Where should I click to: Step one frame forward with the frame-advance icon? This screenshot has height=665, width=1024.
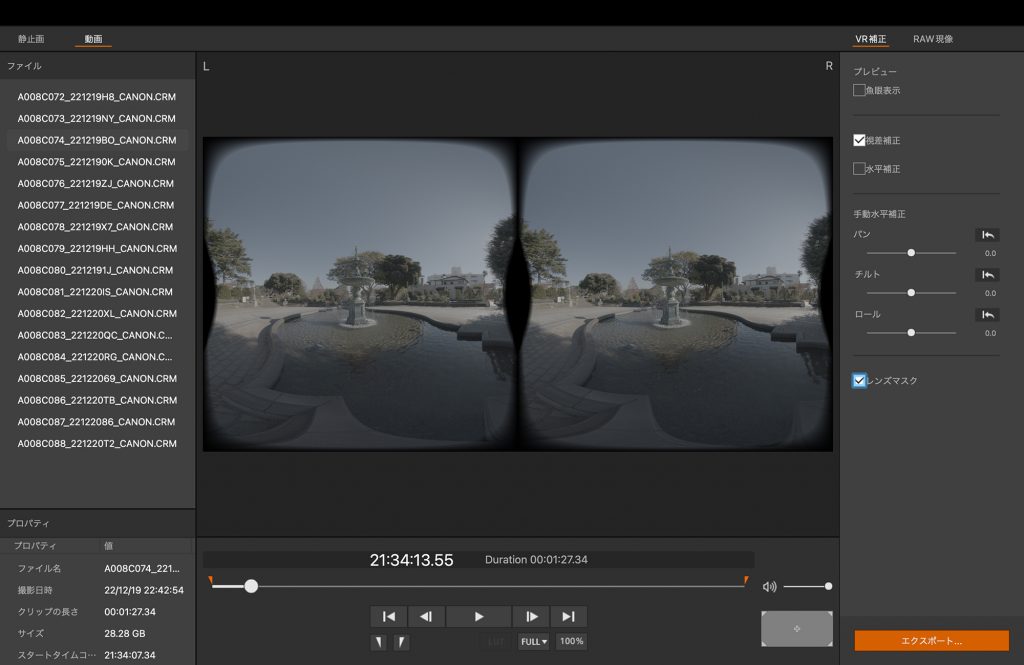pyautogui.click(x=531, y=616)
